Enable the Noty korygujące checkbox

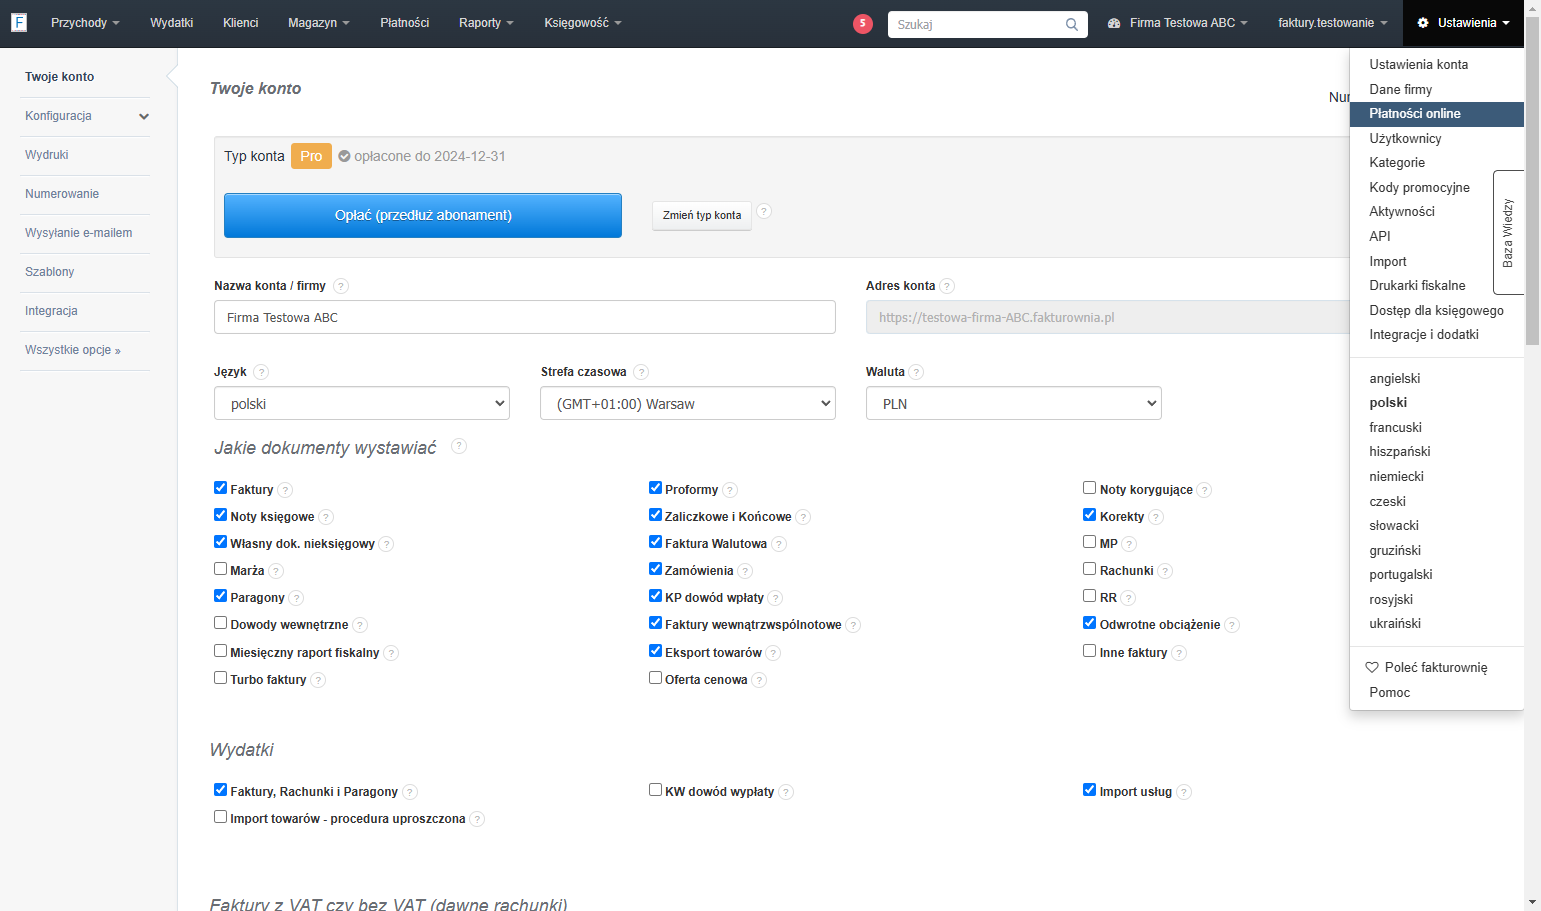click(x=1089, y=488)
